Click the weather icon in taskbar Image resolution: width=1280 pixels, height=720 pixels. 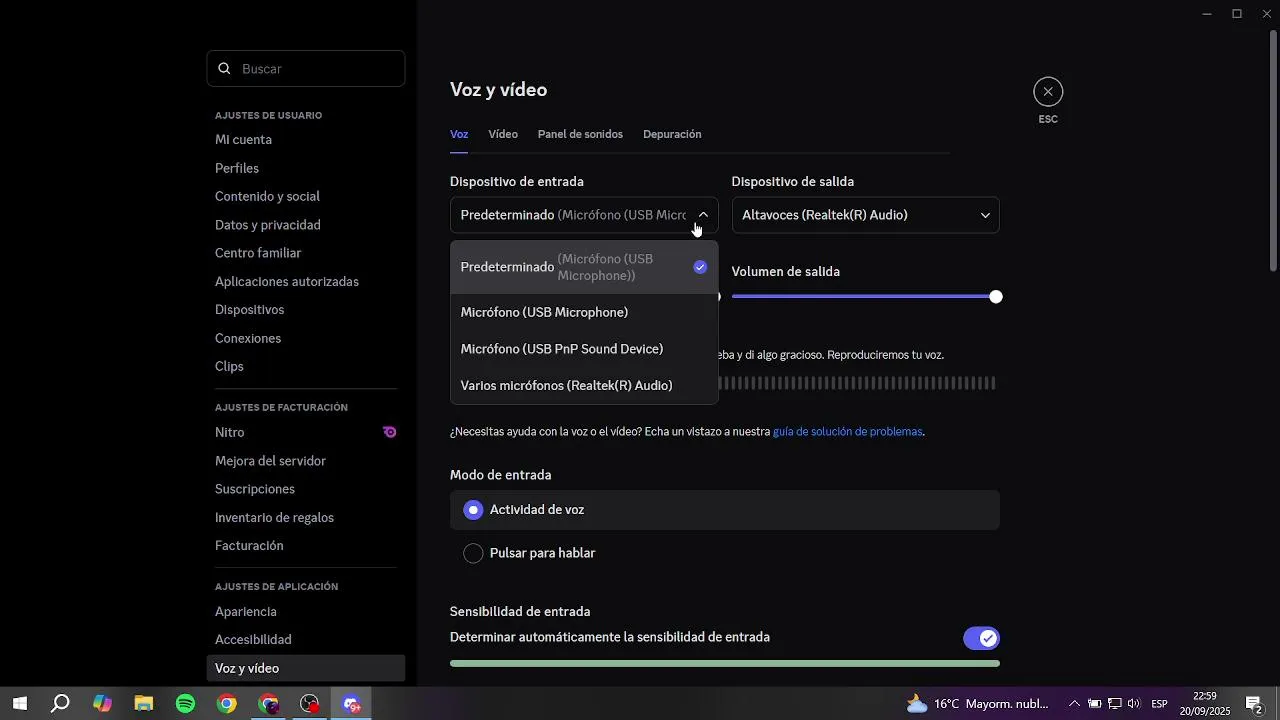point(916,704)
